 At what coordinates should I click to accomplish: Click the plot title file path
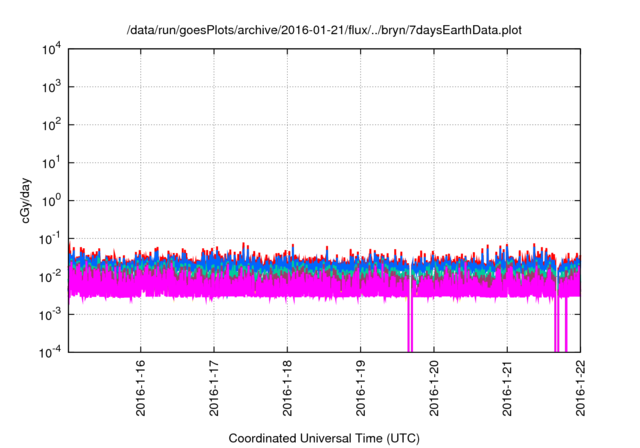pos(324,30)
